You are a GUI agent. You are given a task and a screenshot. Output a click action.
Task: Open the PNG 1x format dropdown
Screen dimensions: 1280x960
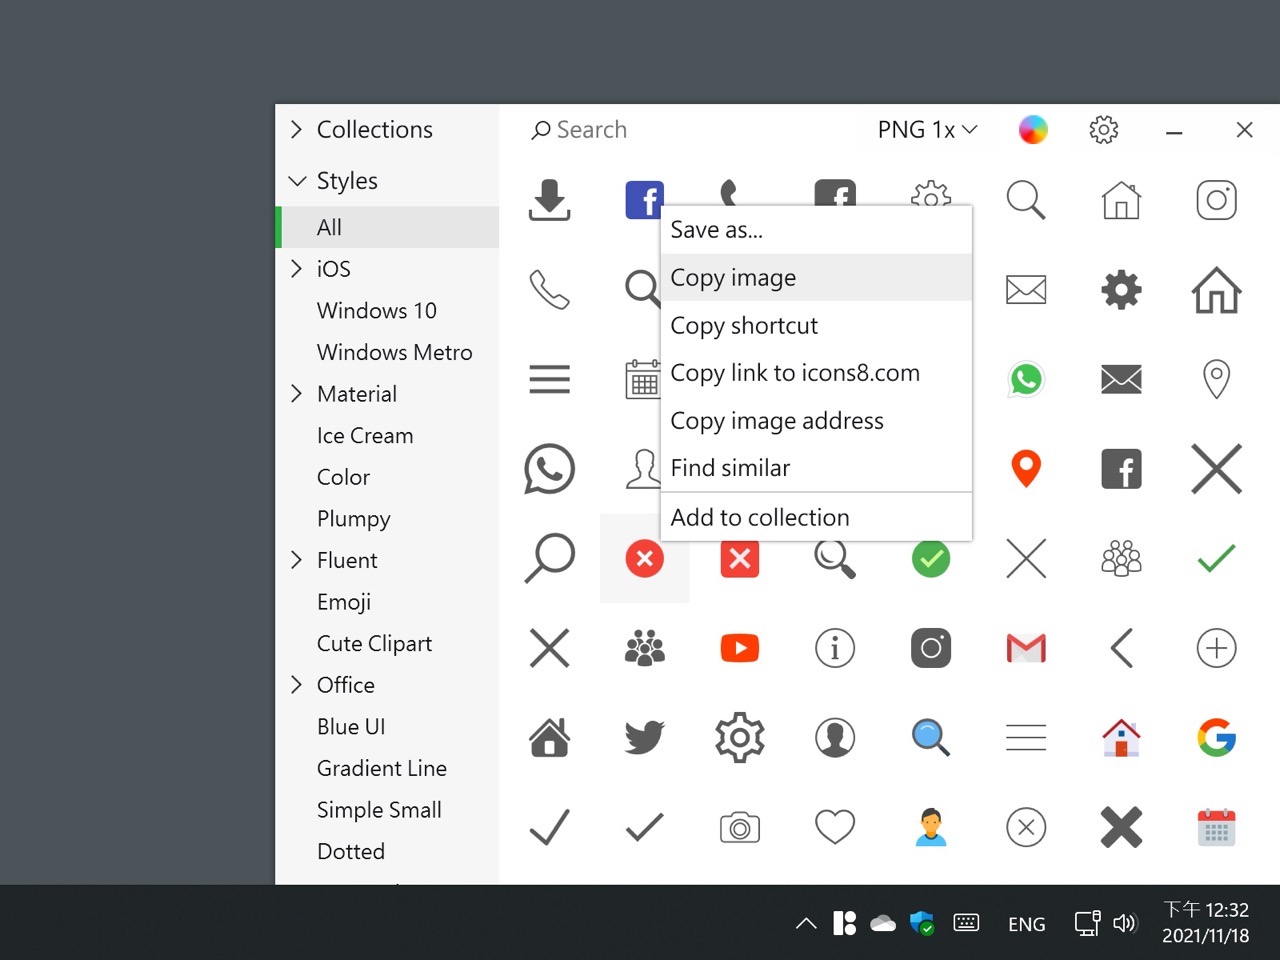927,129
